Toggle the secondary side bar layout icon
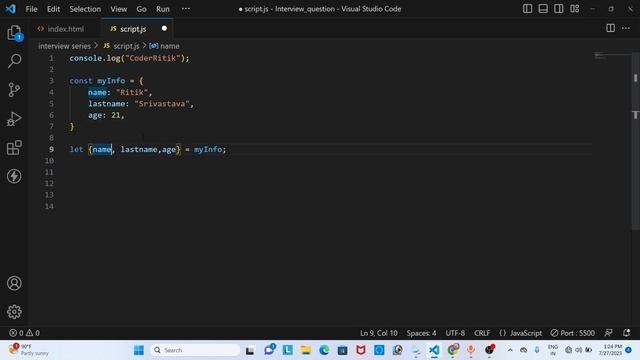This screenshot has width=640, height=360. [x=559, y=9]
